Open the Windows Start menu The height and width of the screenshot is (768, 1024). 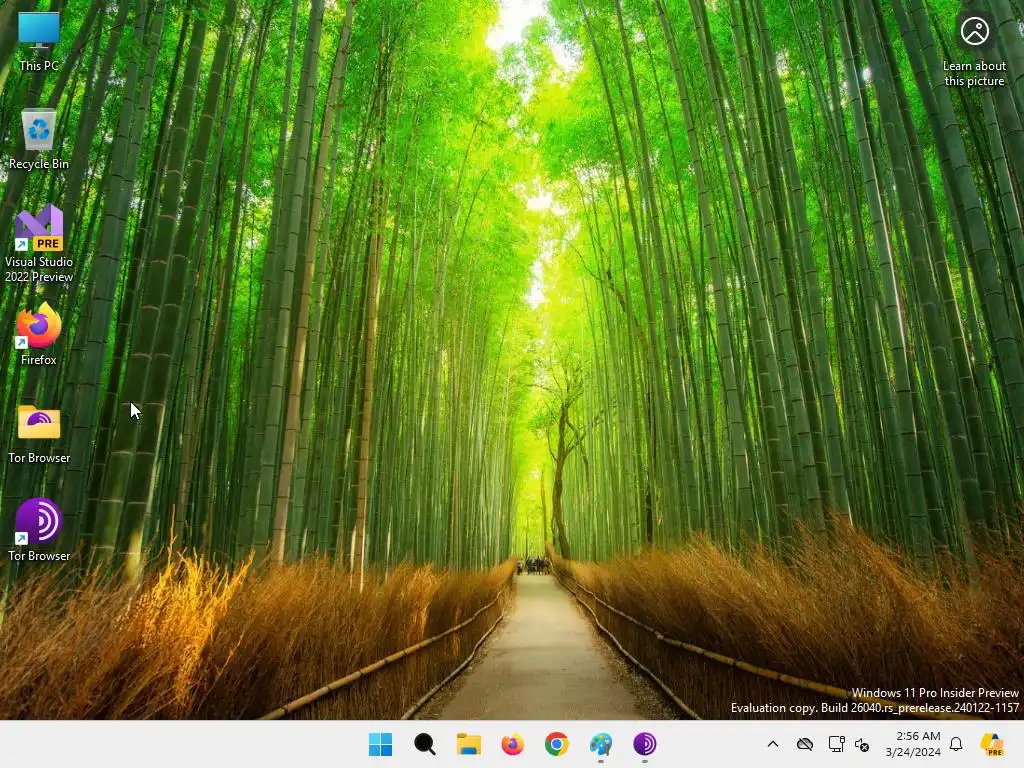click(380, 744)
